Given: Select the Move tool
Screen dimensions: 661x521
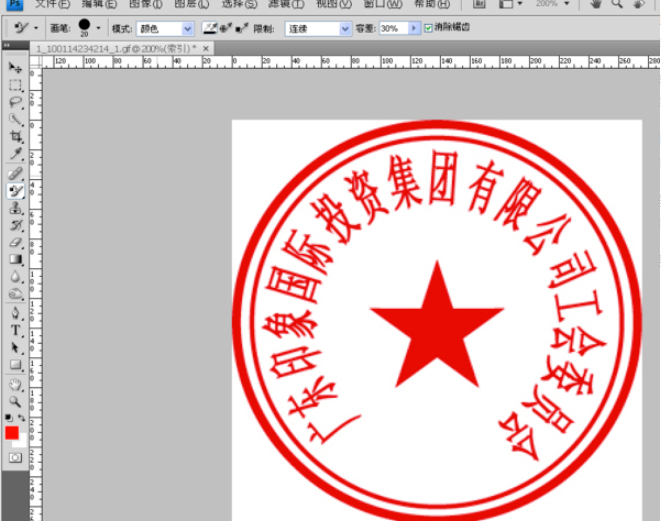Looking at the screenshot, I should [15, 67].
